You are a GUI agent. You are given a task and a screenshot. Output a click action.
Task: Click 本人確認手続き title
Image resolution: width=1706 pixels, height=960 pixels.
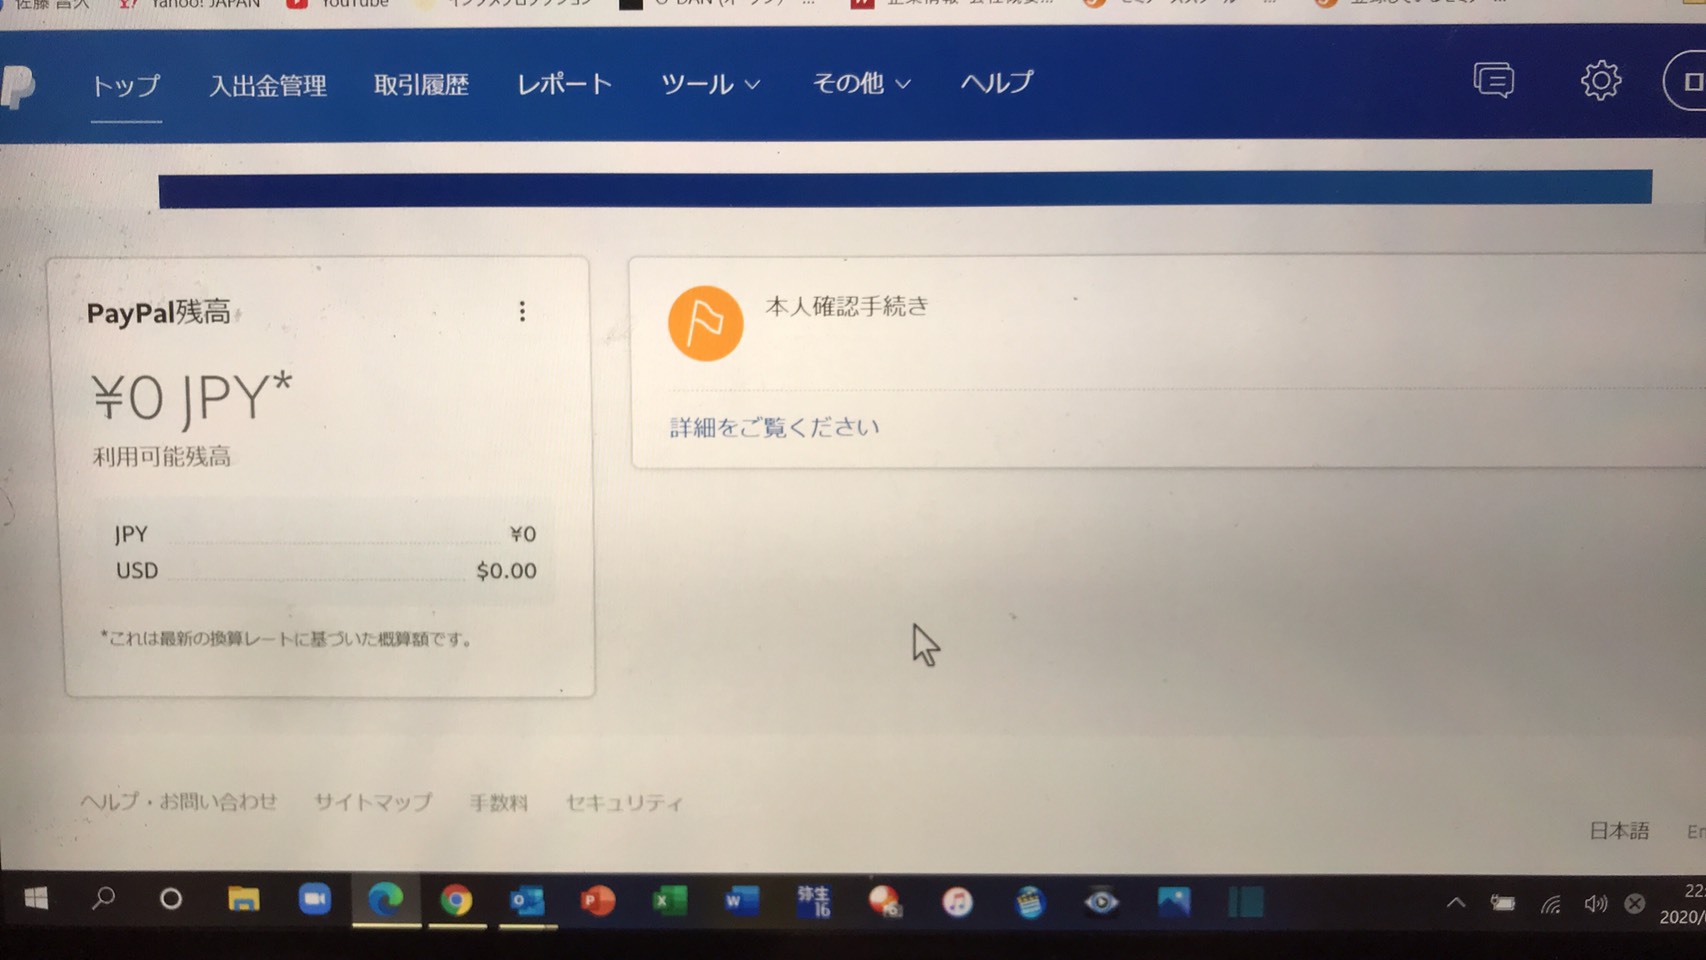847,306
